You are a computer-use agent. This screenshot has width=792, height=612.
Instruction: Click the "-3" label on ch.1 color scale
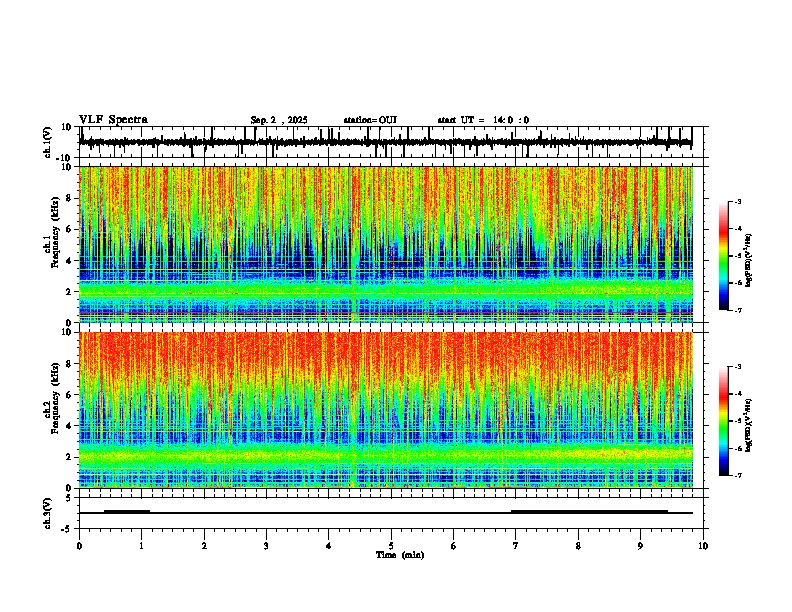[738, 201]
